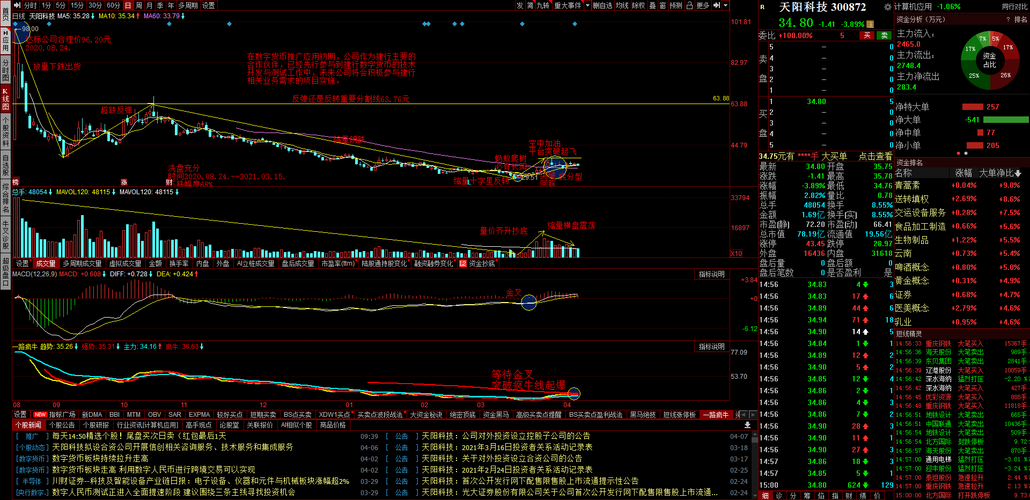Click green 卖 sell button
The height and width of the screenshot is (500, 1030).
(x=884, y=35)
